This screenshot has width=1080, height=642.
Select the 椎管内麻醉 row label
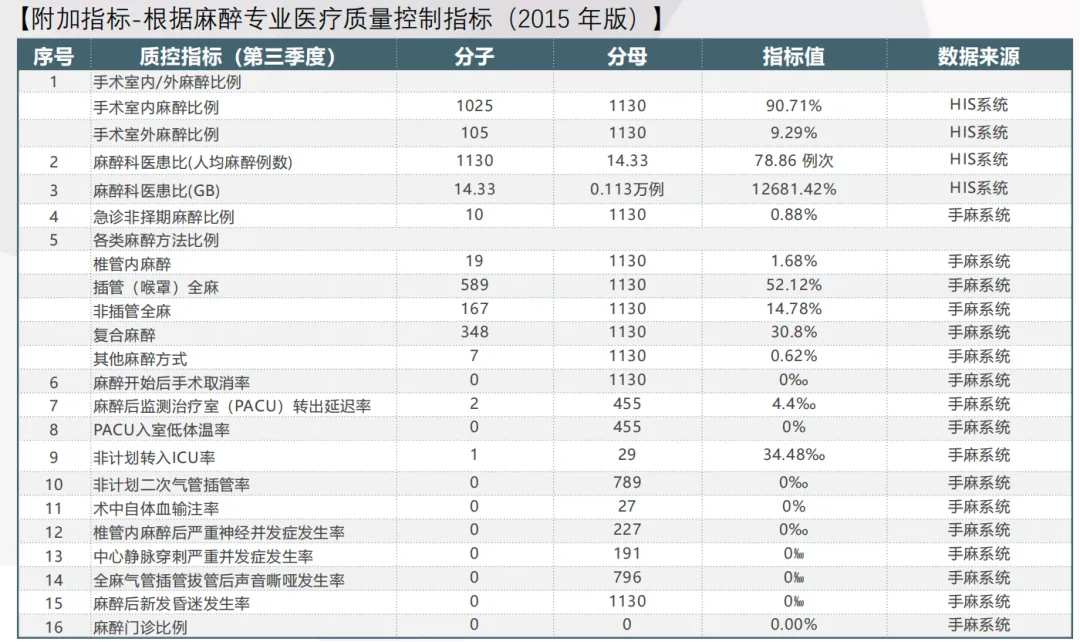pyautogui.click(x=132, y=264)
